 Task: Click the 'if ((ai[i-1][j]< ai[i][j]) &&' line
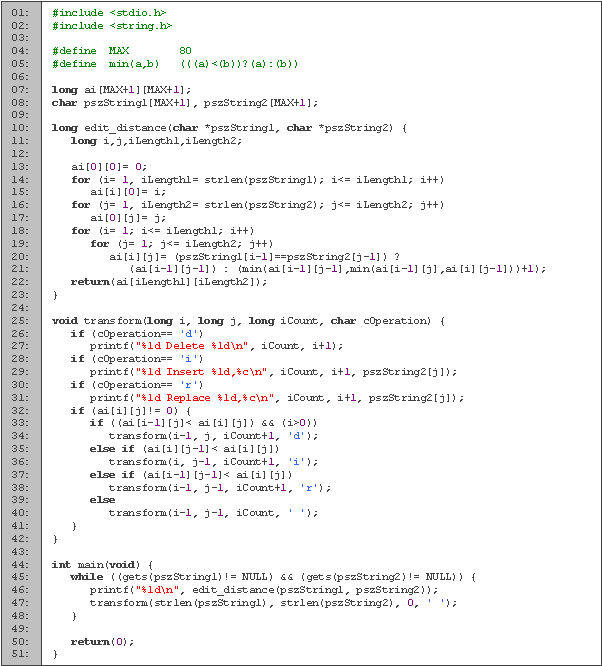(x=204, y=423)
